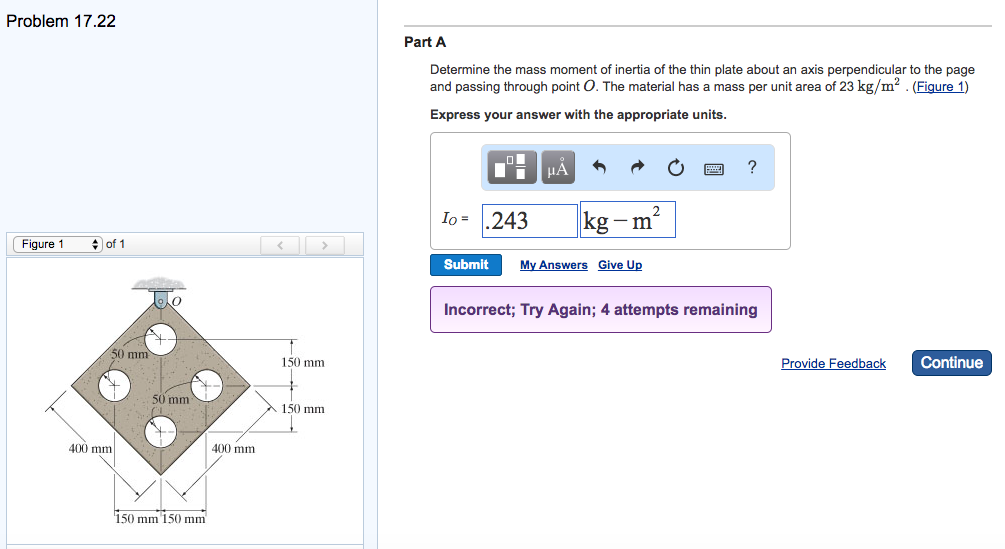
Task: Click Provide Feedback link
Action: click(x=833, y=363)
